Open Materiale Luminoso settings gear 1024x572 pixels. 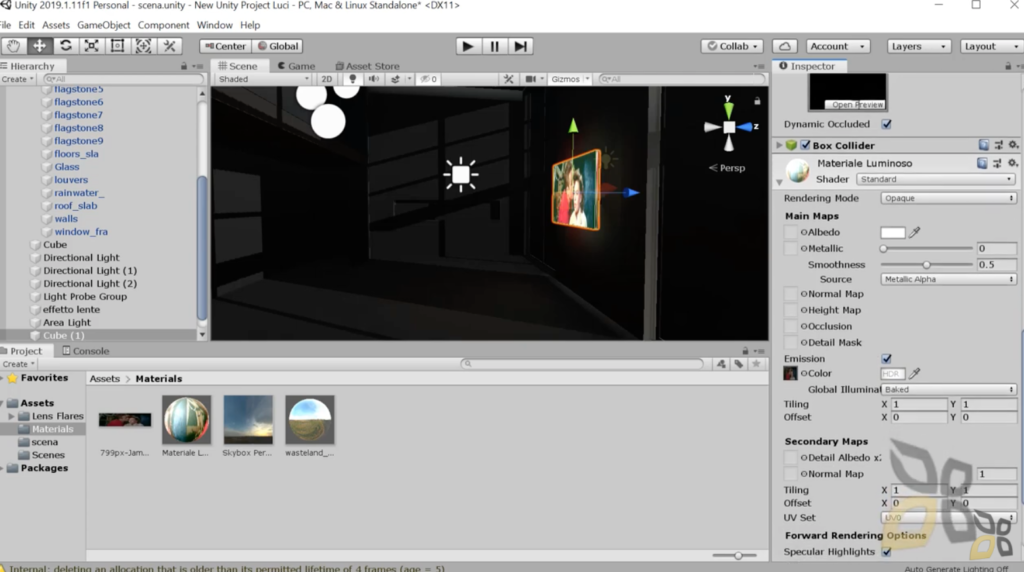coord(1012,163)
